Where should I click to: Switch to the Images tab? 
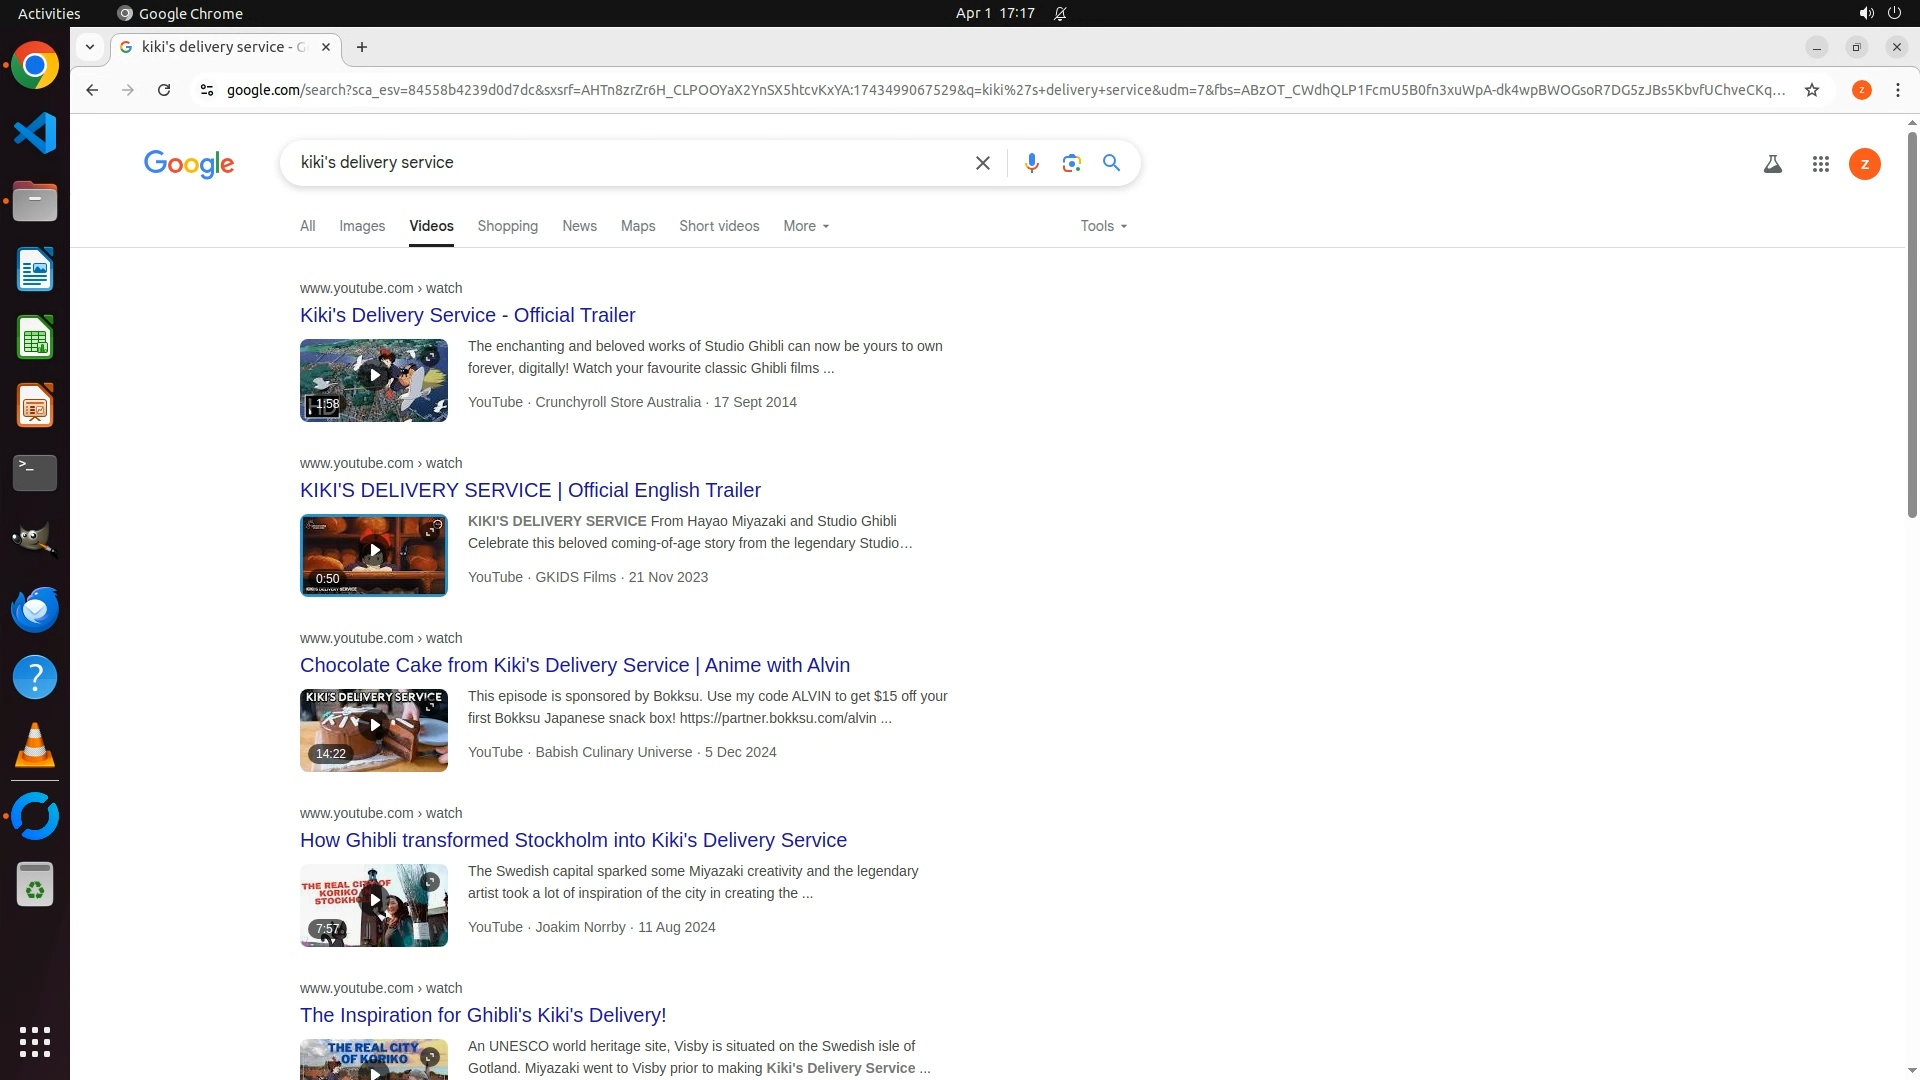coord(362,226)
